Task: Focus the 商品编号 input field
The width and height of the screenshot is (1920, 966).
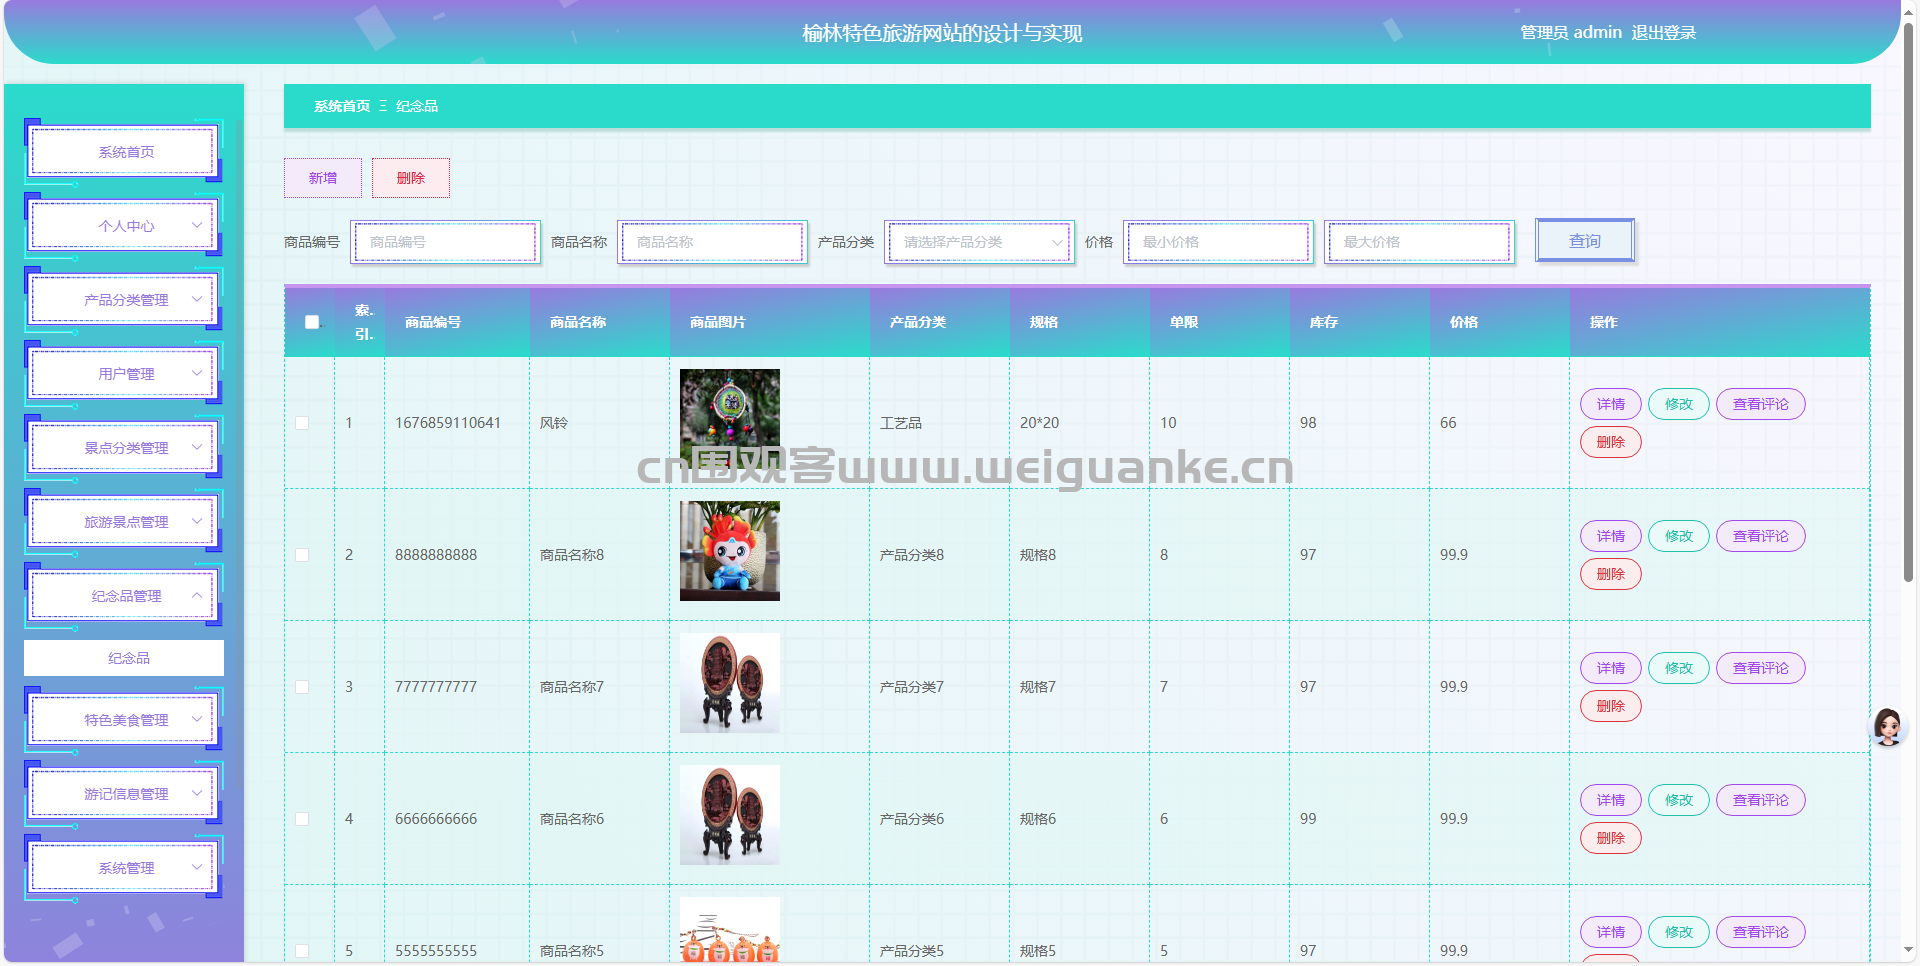Action: [445, 242]
